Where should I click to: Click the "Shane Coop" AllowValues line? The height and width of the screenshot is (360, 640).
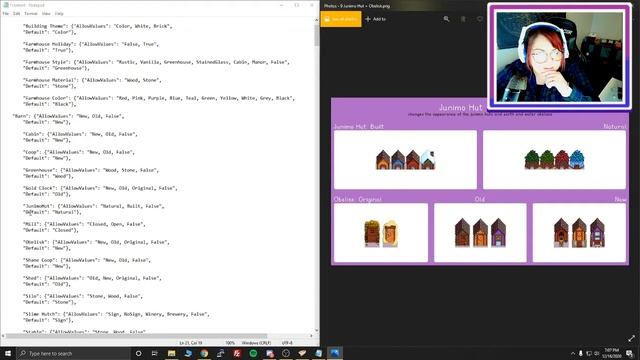click(87, 260)
